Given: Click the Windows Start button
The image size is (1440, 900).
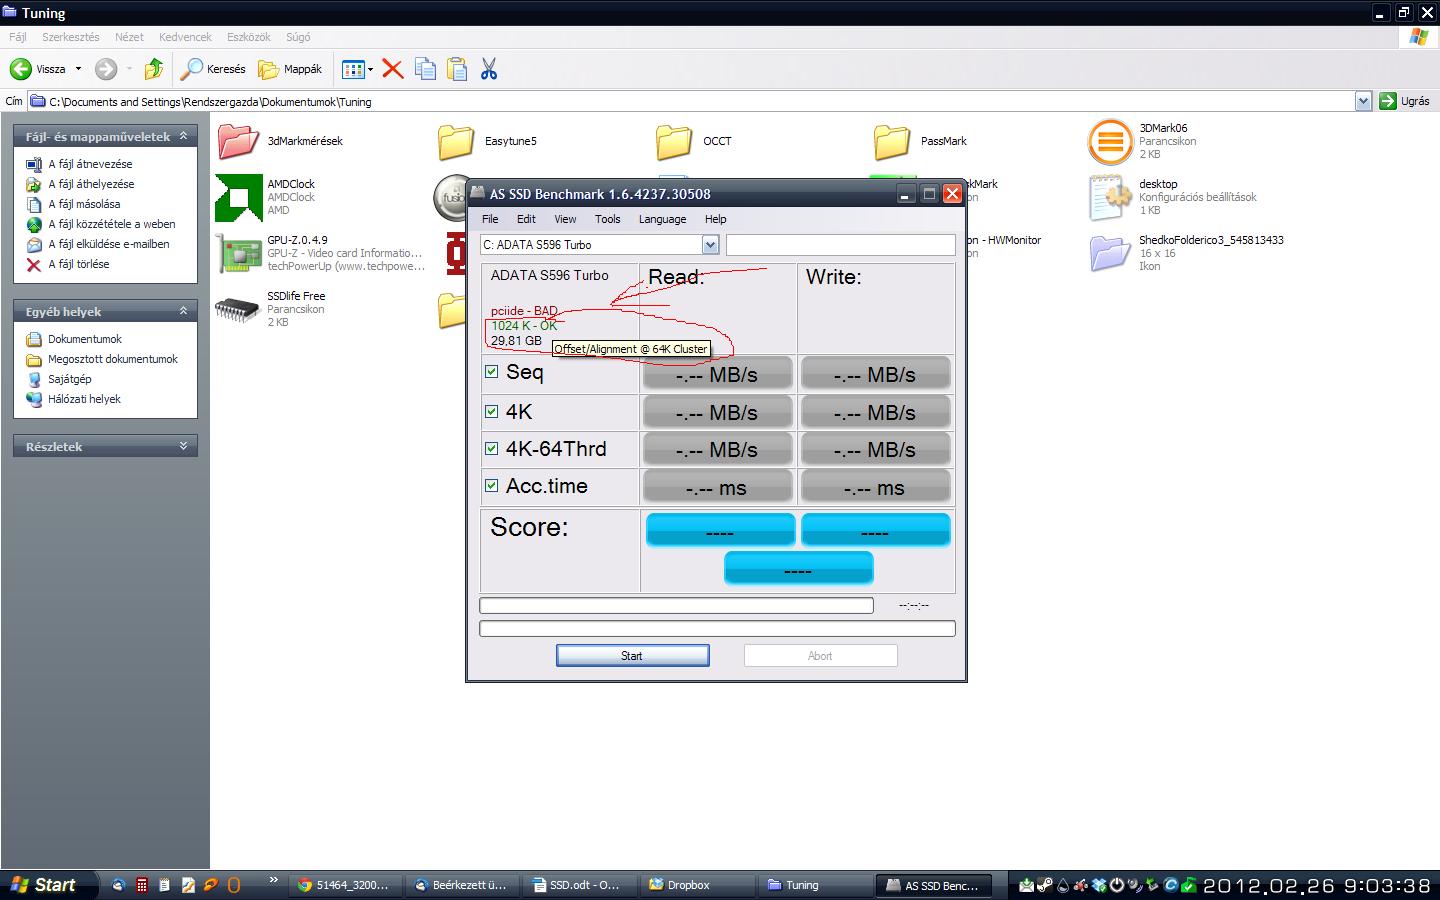Looking at the screenshot, I should pos(49,885).
